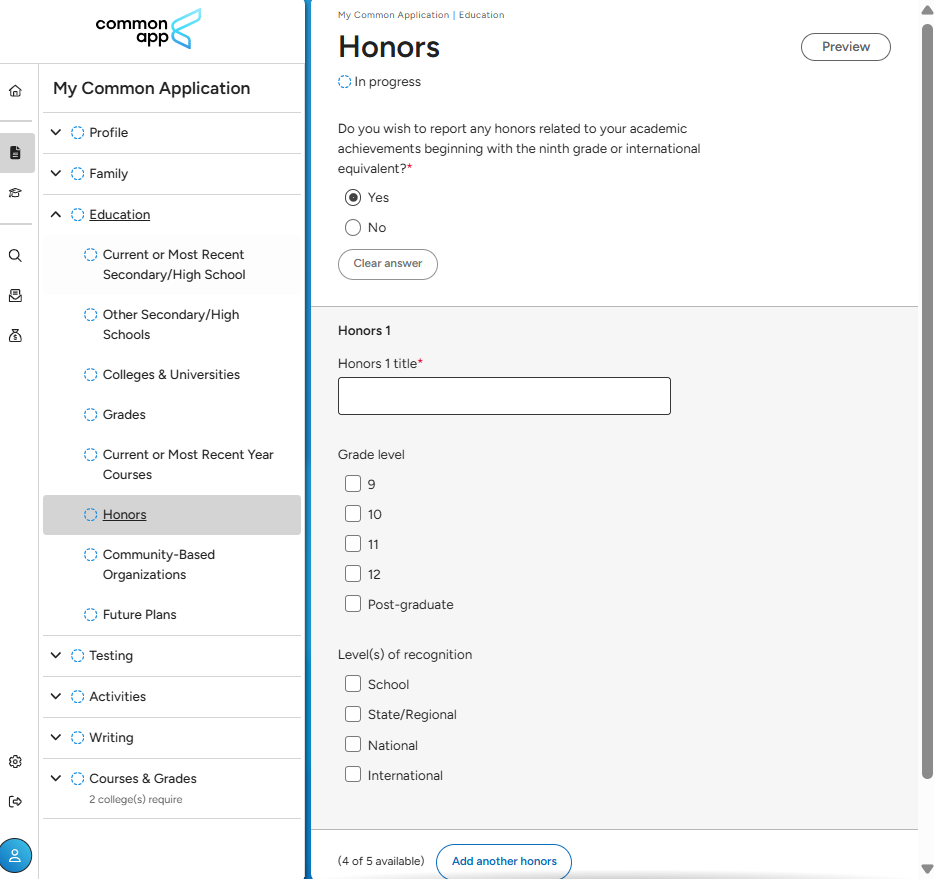Image resolution: width=934 pixels, height=879 pixels.
Task: Open Grades in the Education menu
Action: pyautogui.click(x=124, y=414)
